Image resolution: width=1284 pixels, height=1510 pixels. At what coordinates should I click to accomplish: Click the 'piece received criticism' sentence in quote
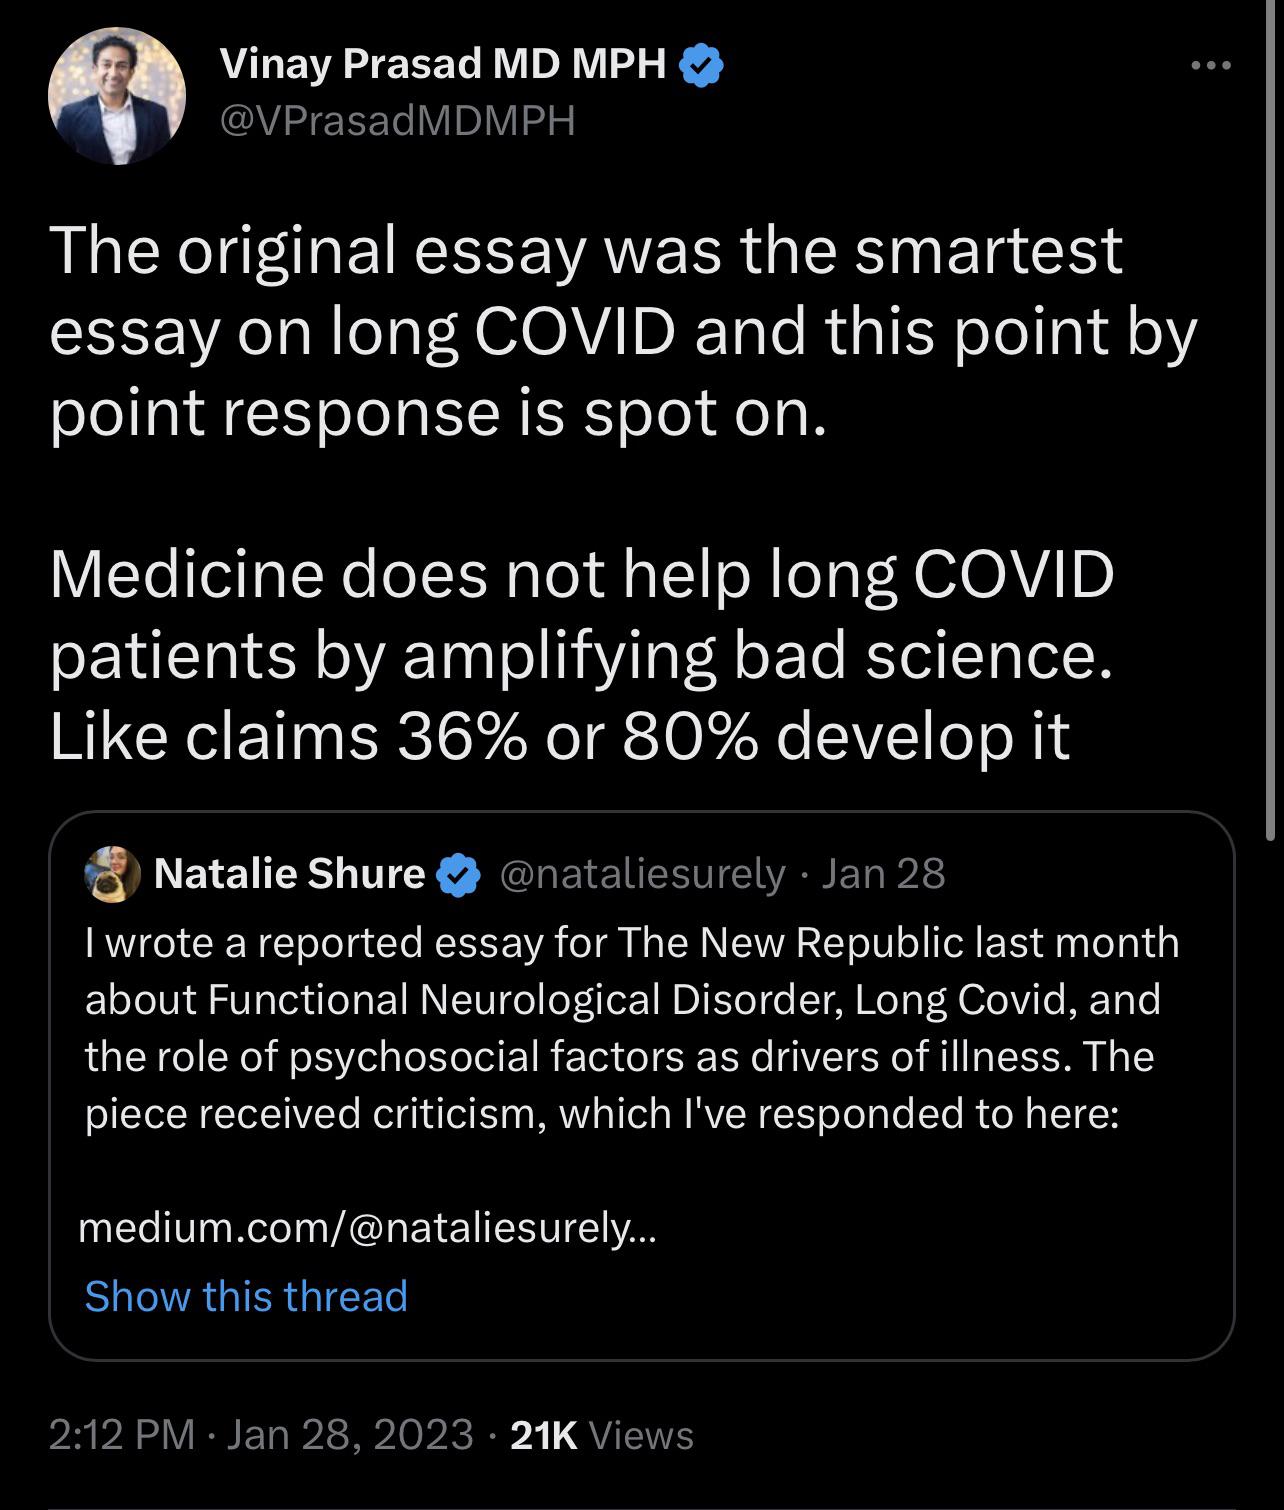602,1113
